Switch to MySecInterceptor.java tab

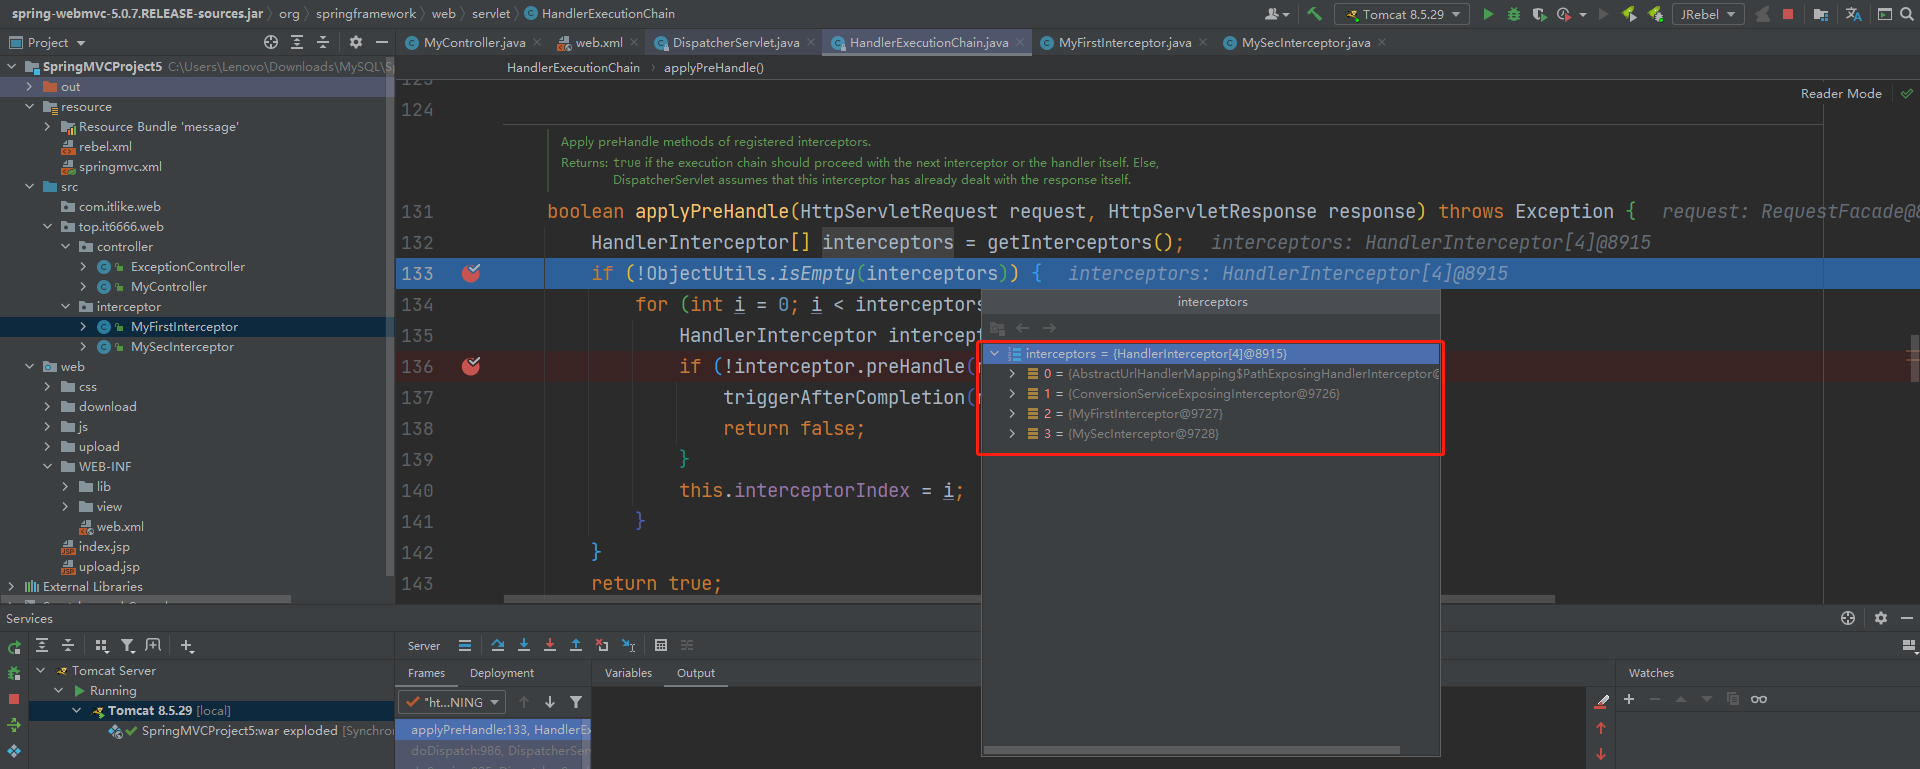tap(1306, 43)
